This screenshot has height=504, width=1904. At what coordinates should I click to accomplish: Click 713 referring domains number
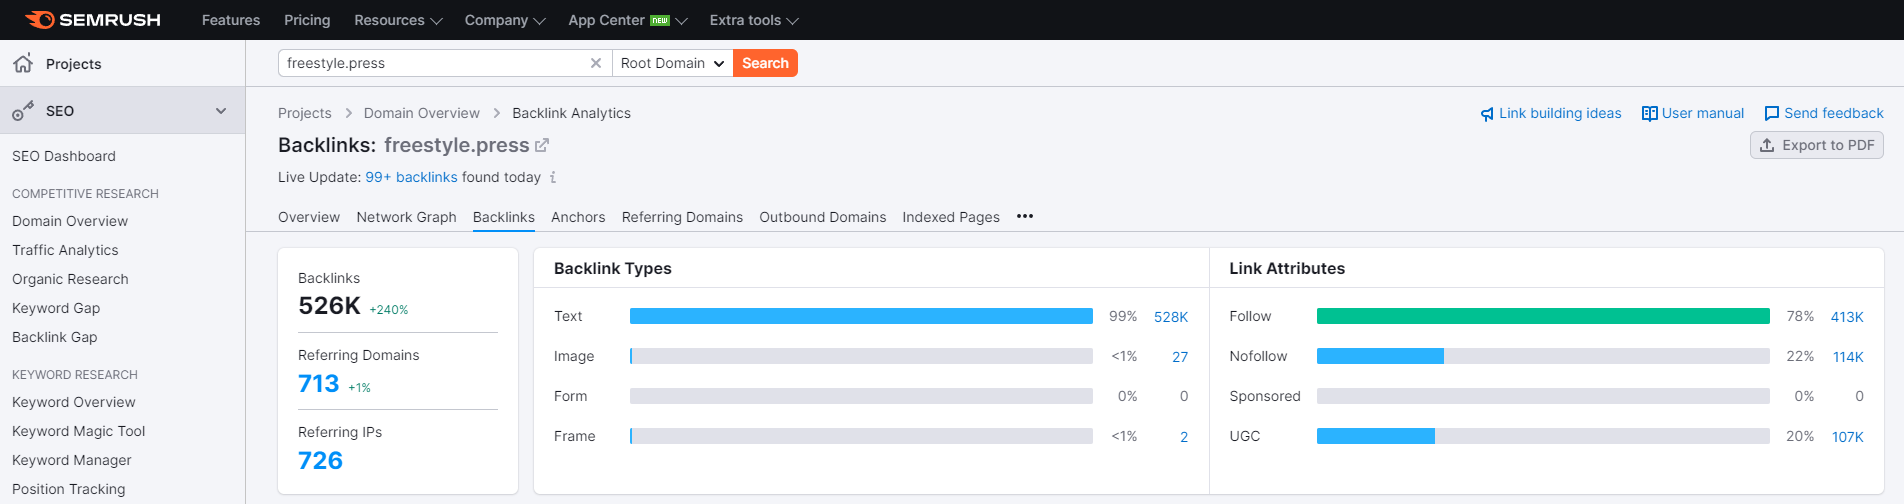pos(319,383)
